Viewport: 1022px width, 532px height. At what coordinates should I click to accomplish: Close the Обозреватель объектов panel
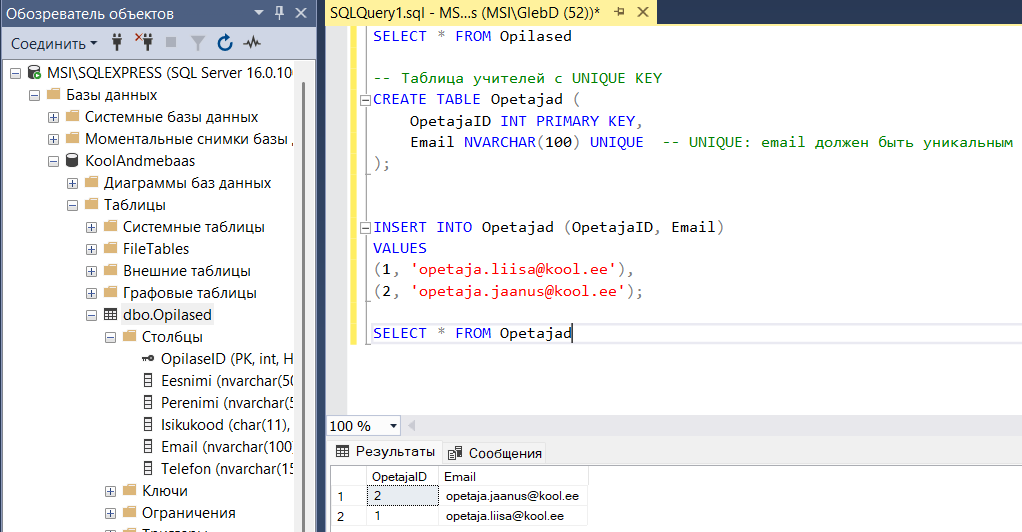pyautogui.click(x=301, y=12)
